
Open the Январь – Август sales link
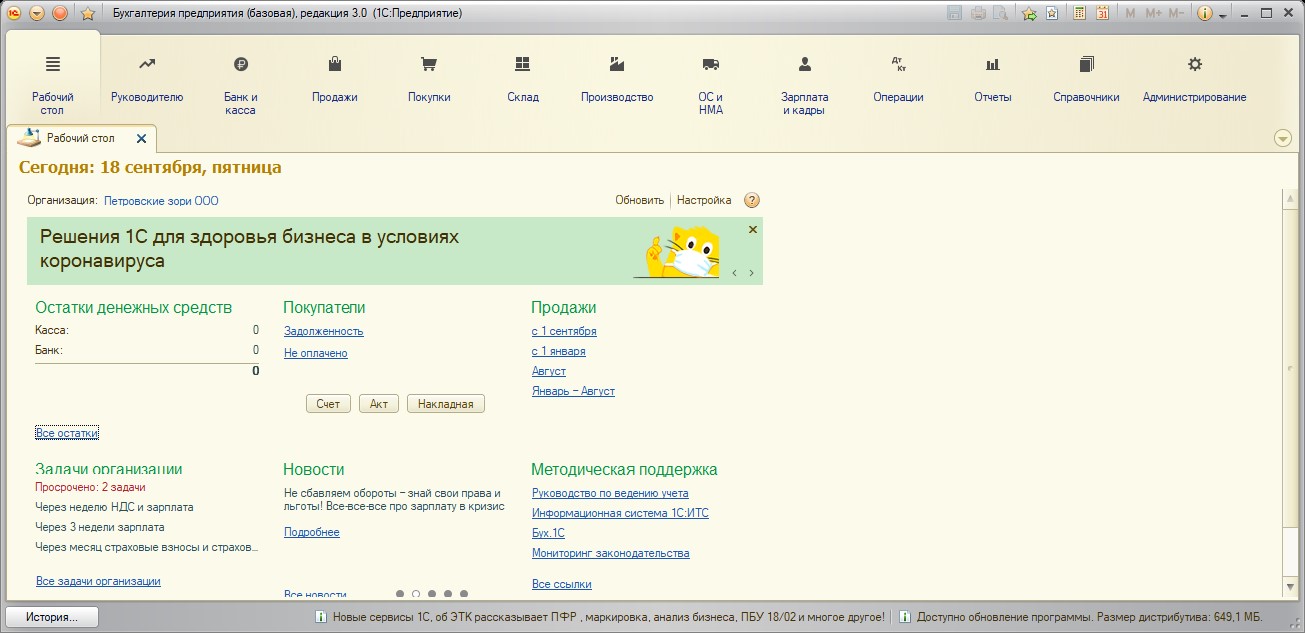point(574,391)
